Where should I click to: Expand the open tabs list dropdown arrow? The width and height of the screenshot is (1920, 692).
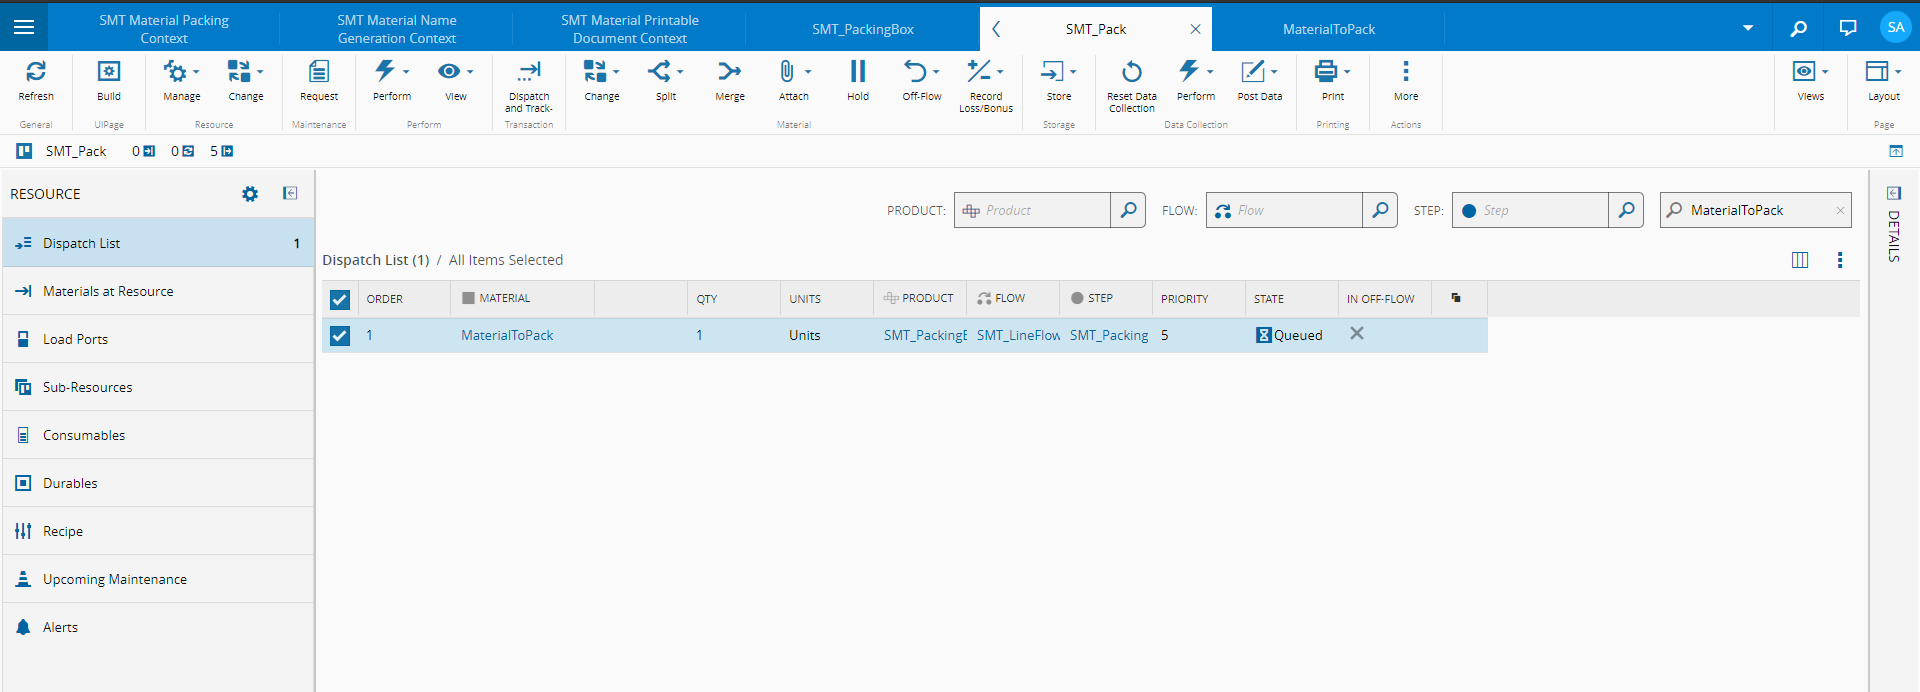pyautogui.click(x=1747, y=28)
